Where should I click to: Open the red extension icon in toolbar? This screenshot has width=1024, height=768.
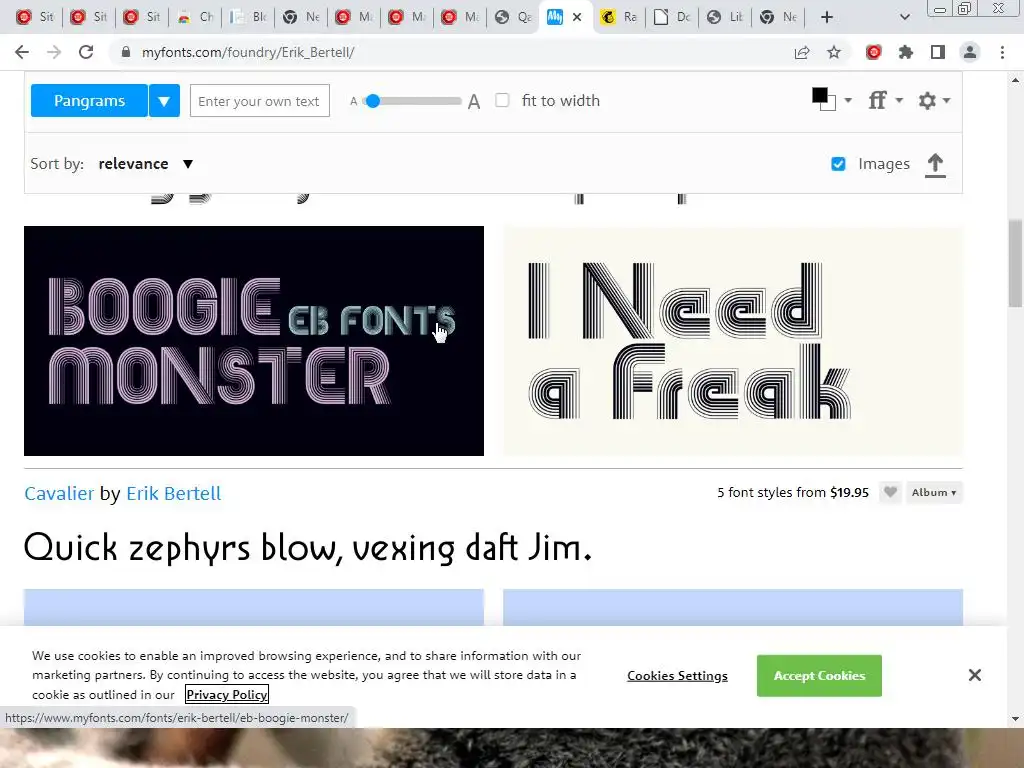click(x=874, y=52)
